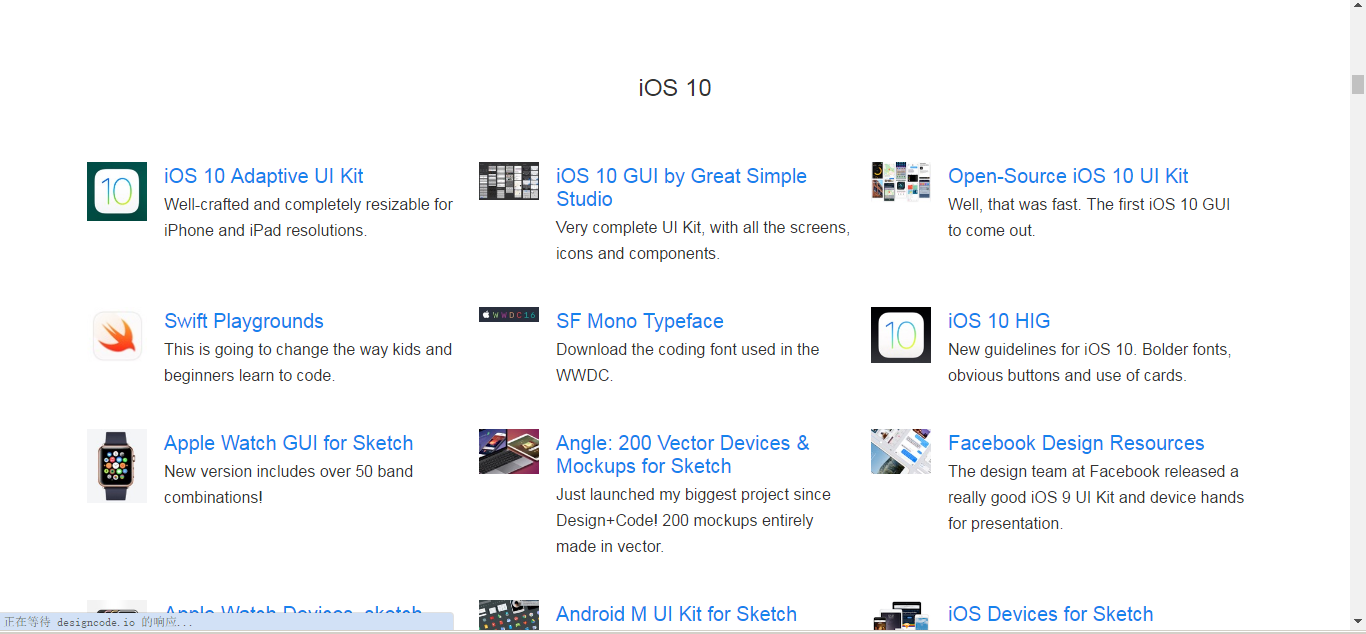Visit the SF Mono Typeface link
The image size is (1366, 634).
click(x=640, y=321)
